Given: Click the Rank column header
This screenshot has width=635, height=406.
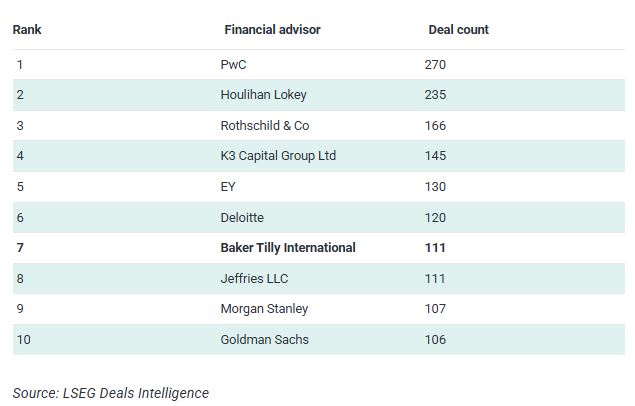Looking at the screenshot, I should pyautogui.click(x=27, y=30).
